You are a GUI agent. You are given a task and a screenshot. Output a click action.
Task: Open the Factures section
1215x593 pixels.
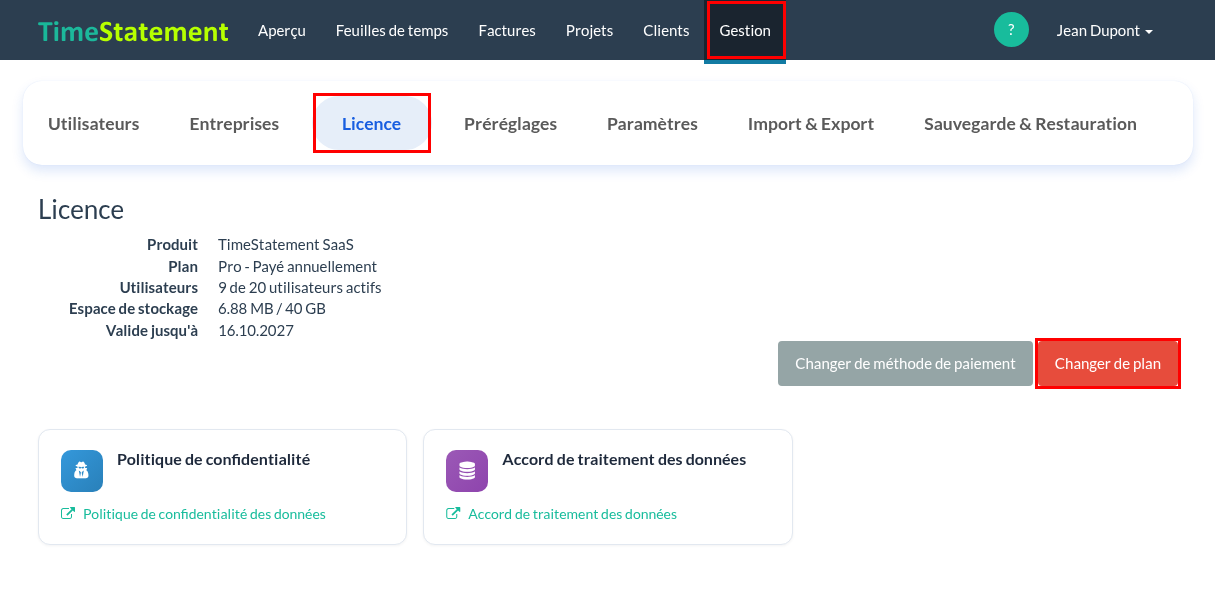tap(507, 30)
